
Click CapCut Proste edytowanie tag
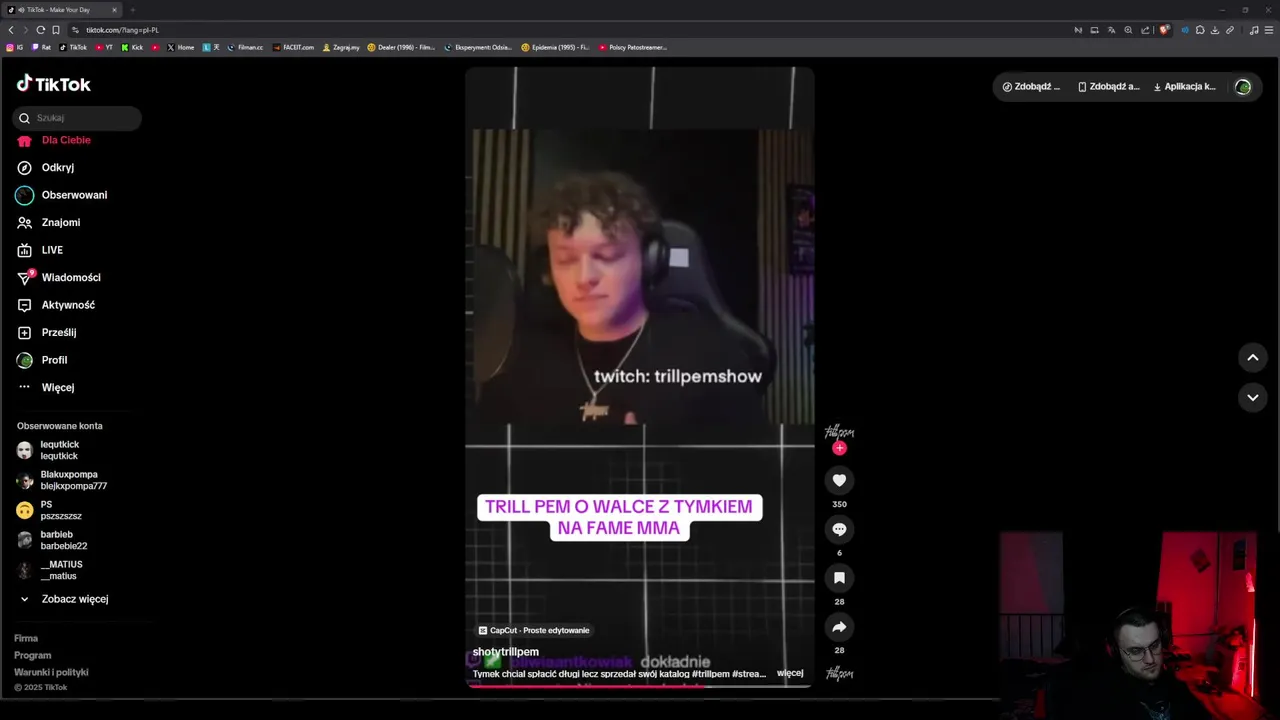click(534, 630)
